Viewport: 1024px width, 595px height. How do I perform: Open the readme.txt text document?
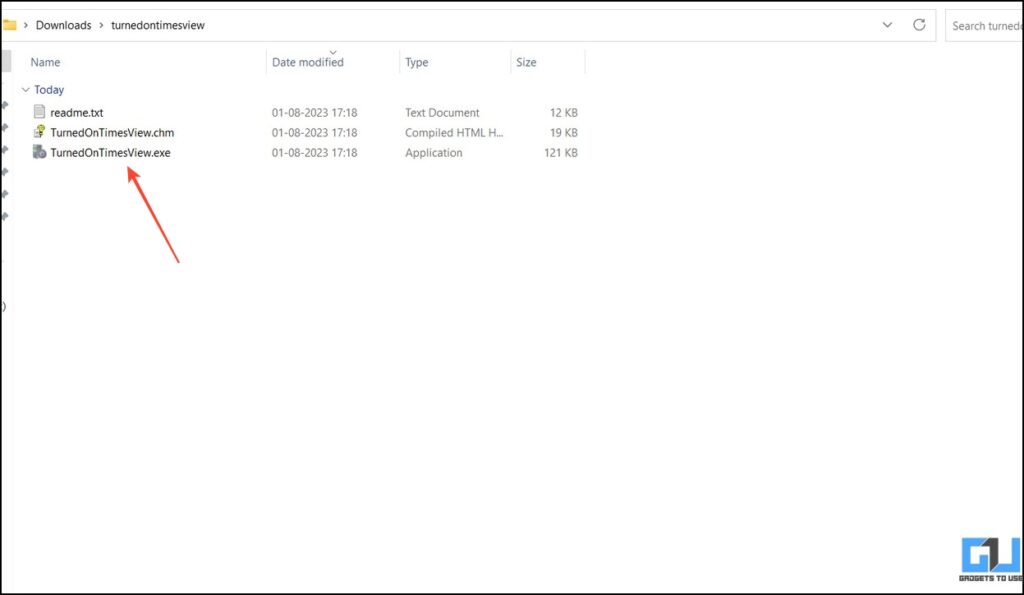(x=77, y=112)
